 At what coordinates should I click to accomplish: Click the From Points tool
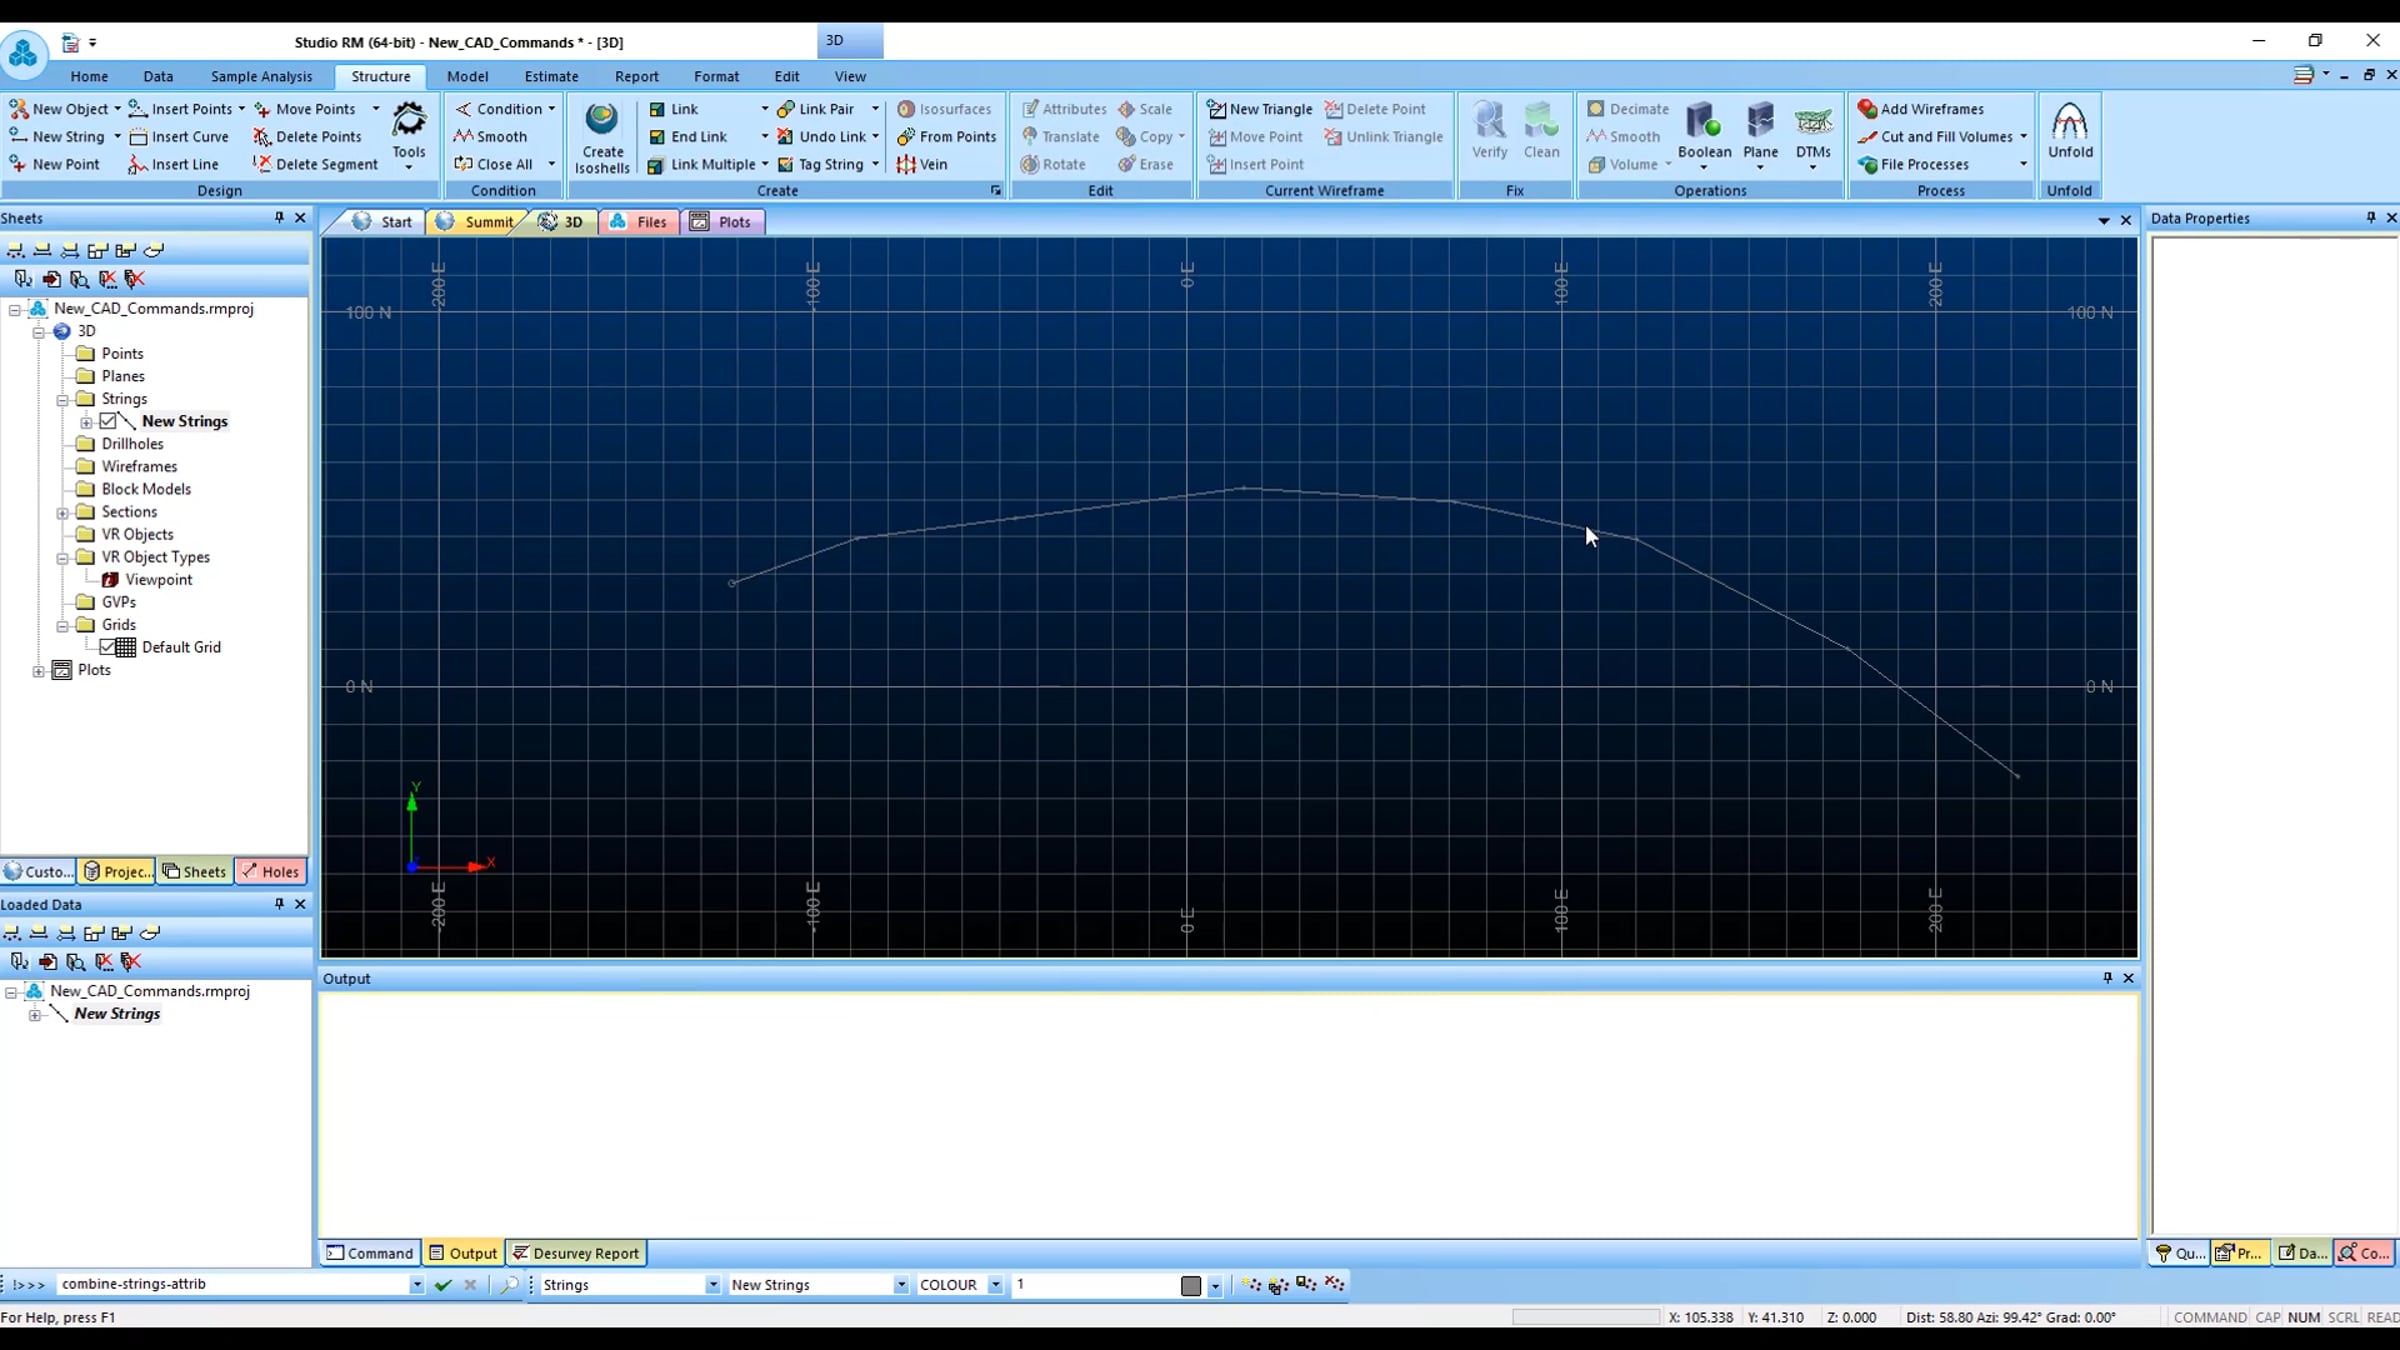(946, 137)
